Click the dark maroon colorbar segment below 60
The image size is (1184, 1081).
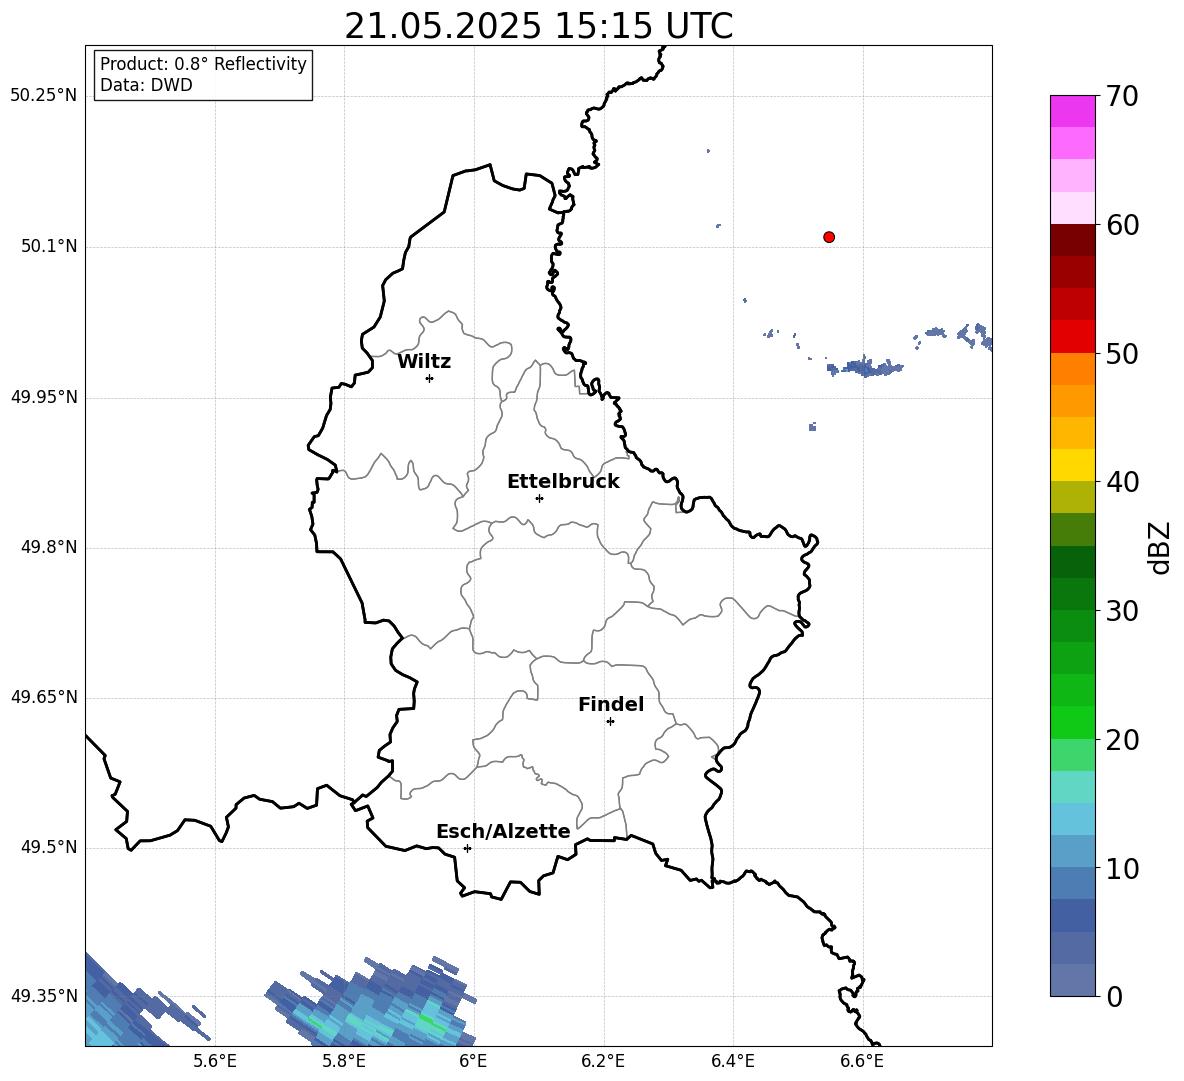(x=1073, y=240)
